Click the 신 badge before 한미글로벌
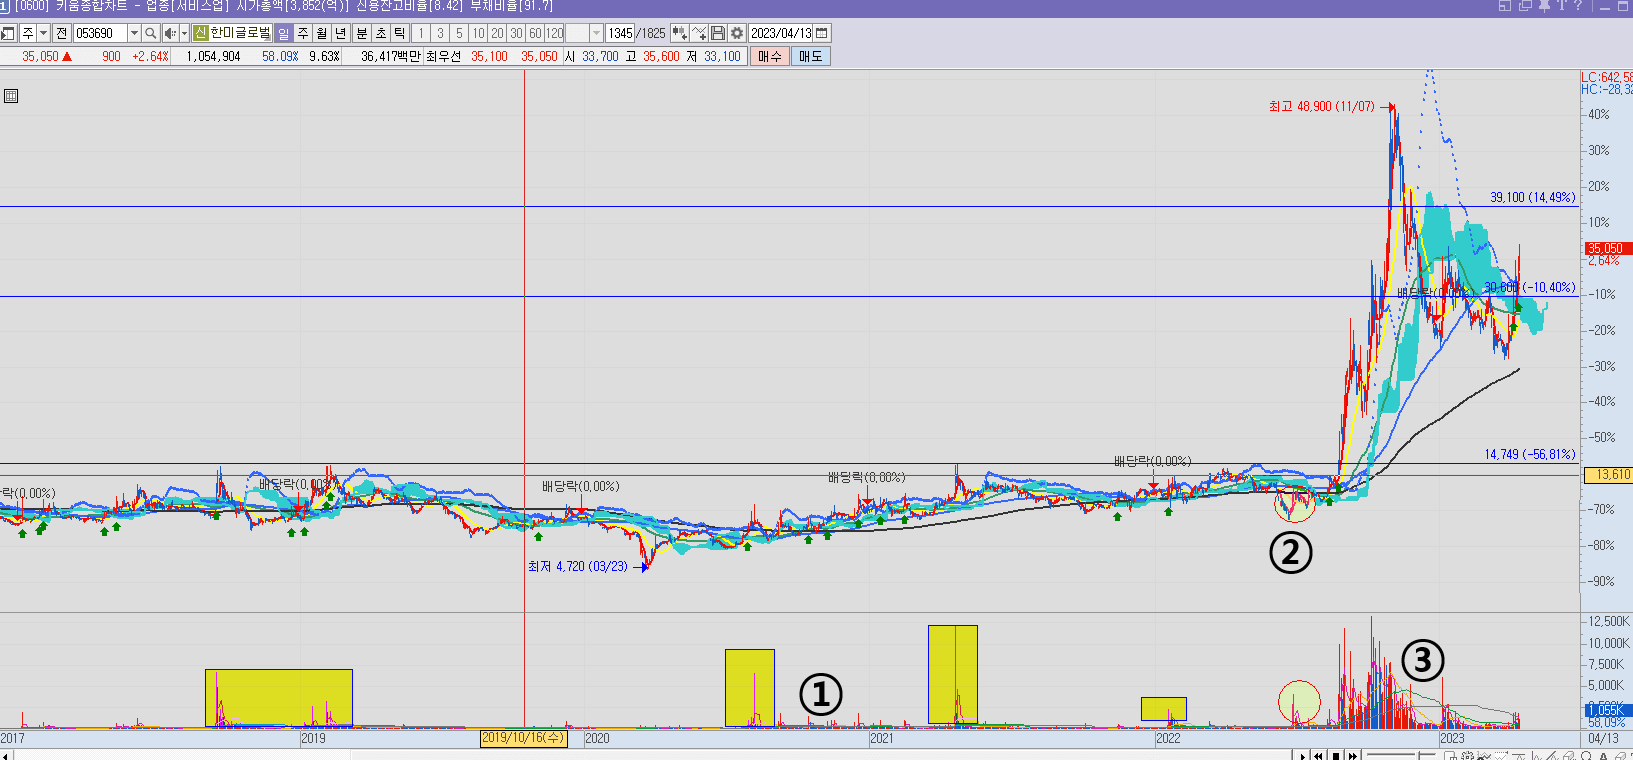The image size is (1633, 760). [200, 33]
